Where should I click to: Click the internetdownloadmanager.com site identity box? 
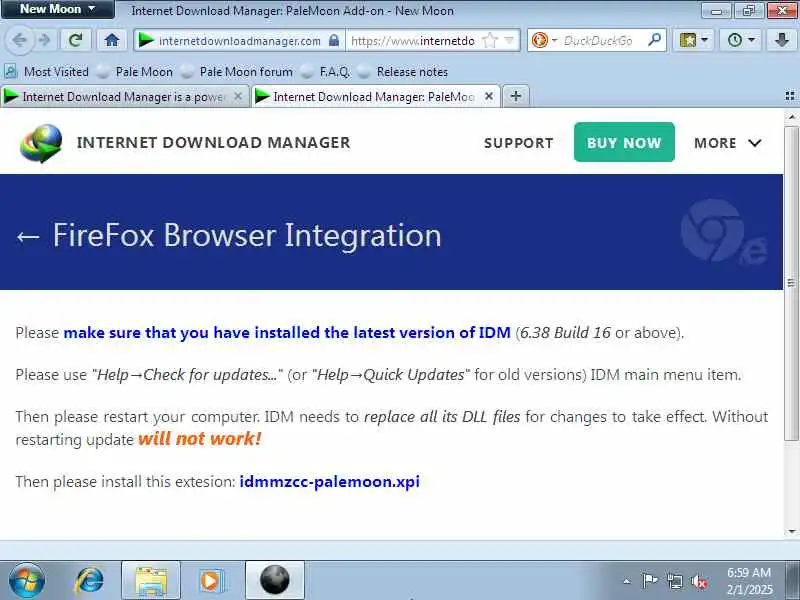point(240,40)
